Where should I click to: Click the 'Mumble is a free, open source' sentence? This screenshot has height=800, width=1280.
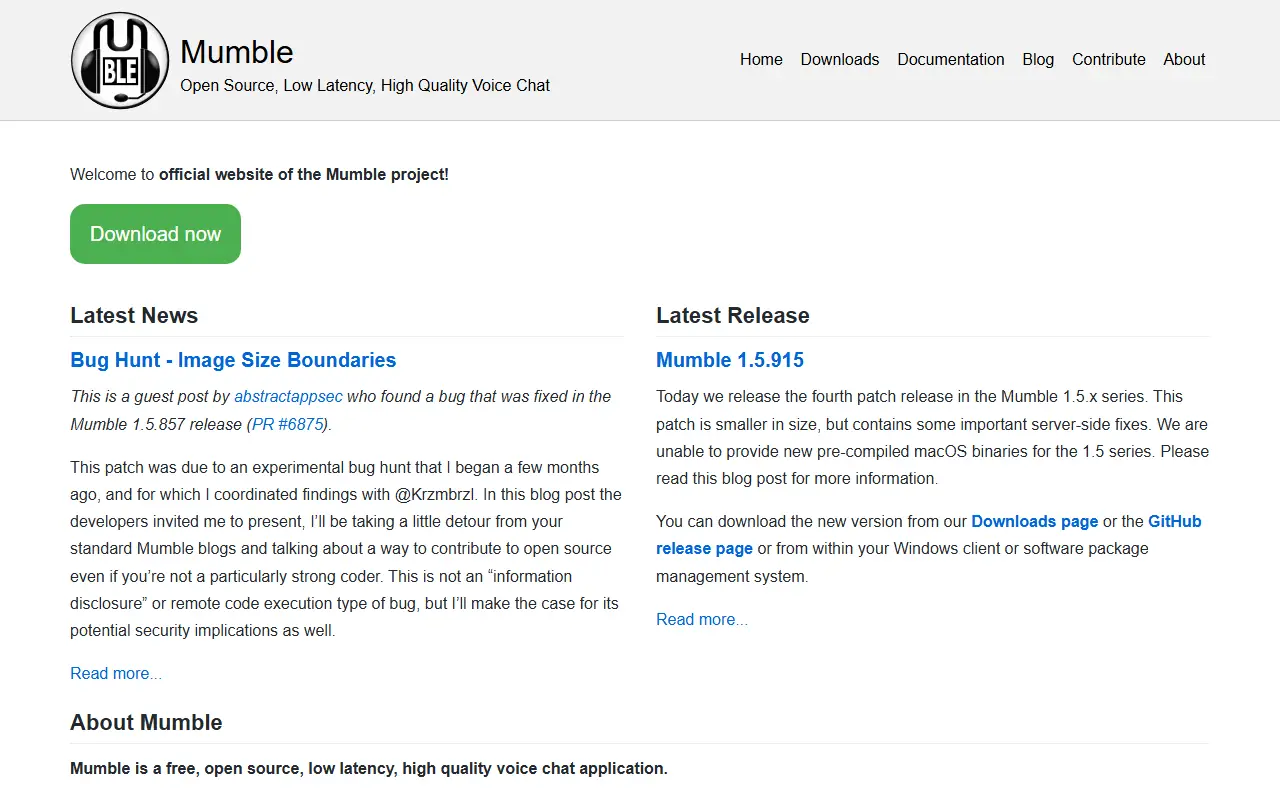tap(369, 769)
